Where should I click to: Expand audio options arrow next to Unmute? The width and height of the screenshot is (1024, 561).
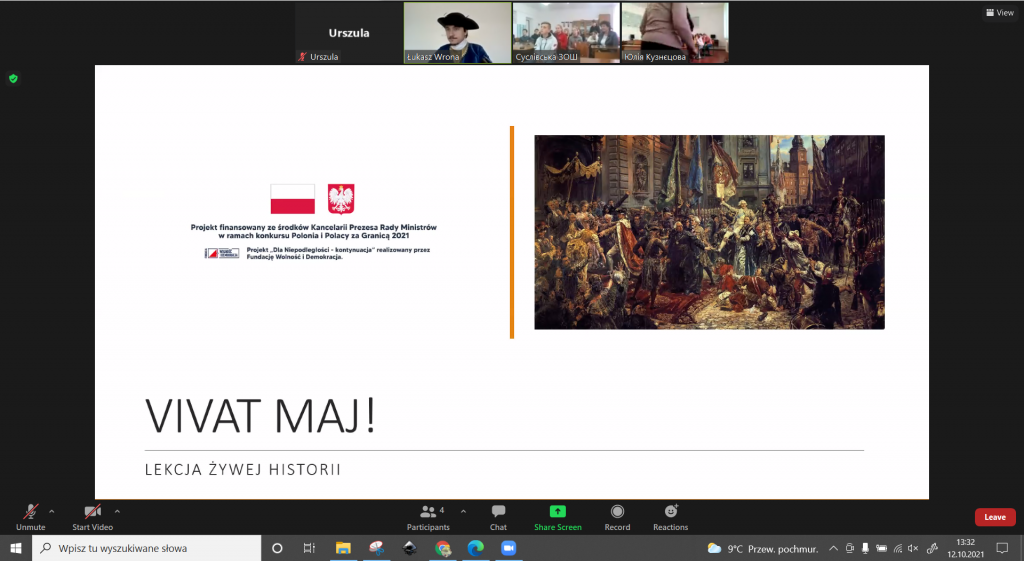click(x=52, y=510)
